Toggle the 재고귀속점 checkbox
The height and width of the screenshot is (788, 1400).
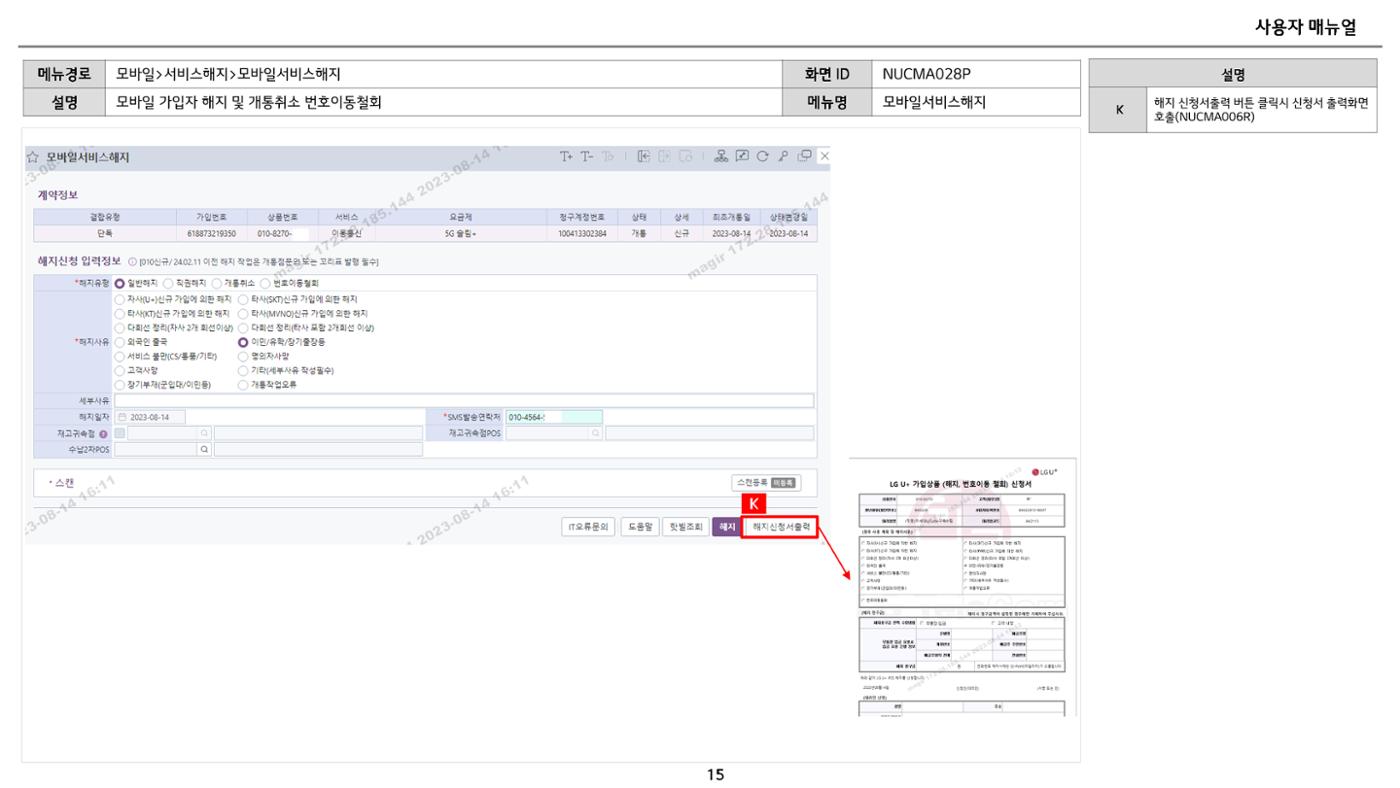(x=120, y=433)
